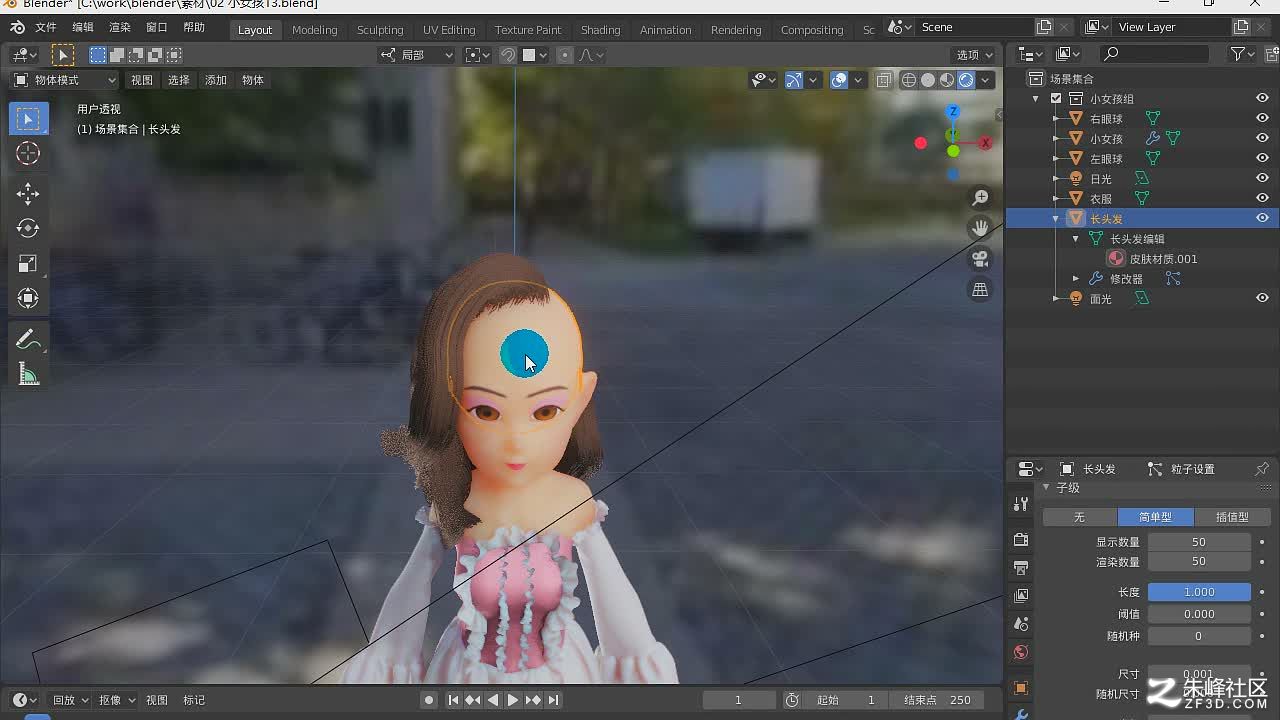Open the Render properties tab
The image size is (1280, 720).
1021,540
